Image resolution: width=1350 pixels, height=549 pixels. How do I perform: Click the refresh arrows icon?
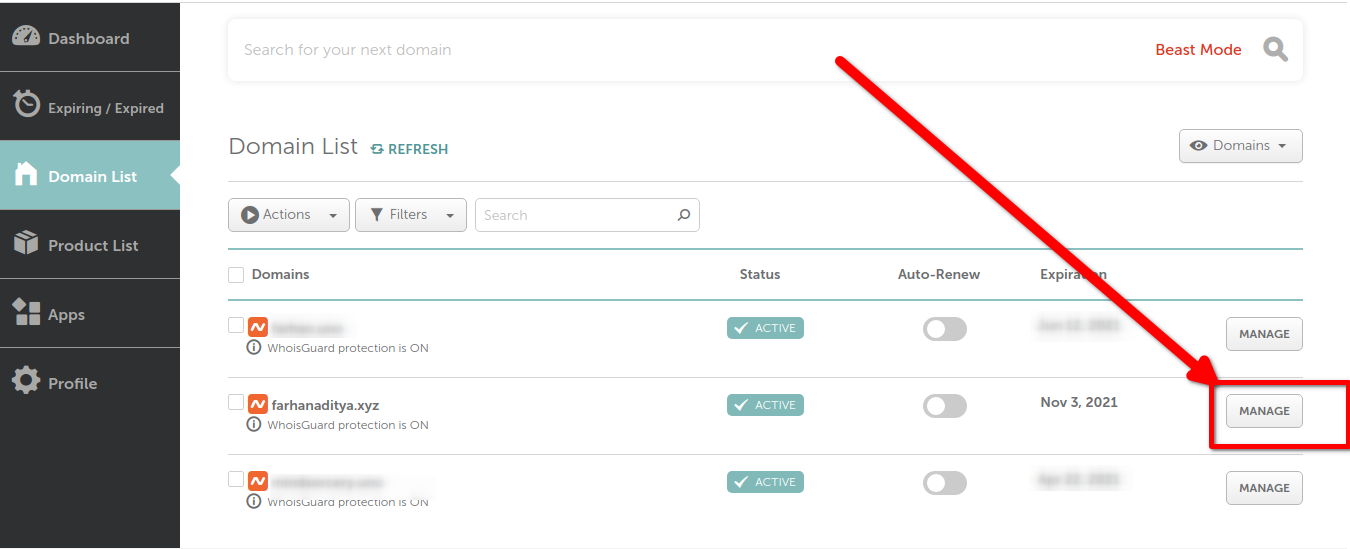click(x=377, y=149)
